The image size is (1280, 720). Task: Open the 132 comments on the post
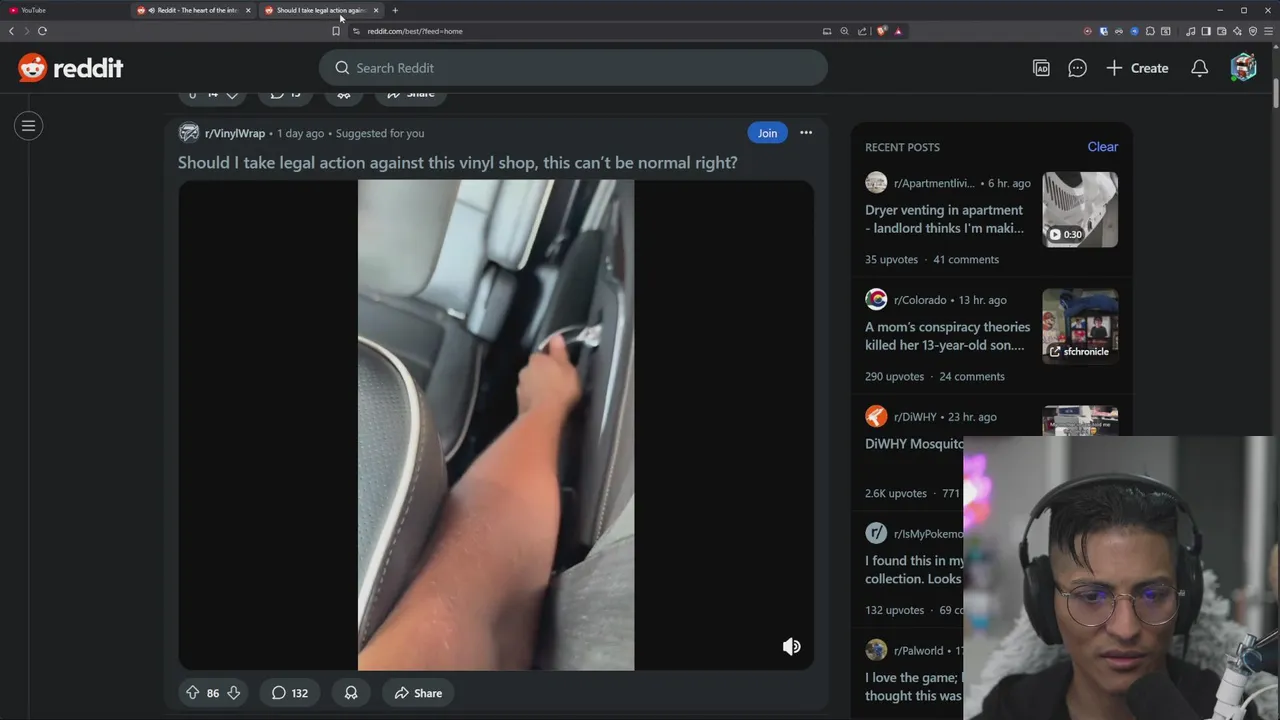(x=290, y=693)
